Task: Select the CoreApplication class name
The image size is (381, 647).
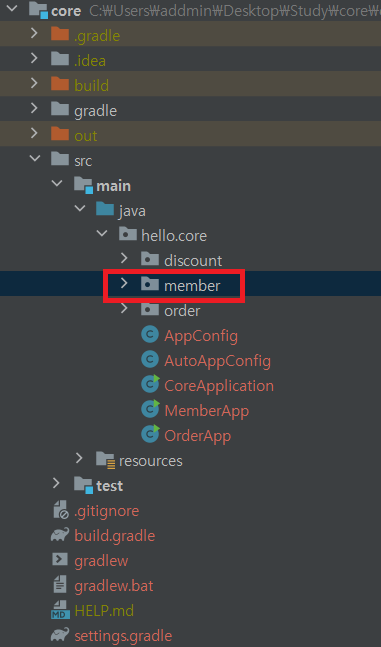Action: click(219, 386)
